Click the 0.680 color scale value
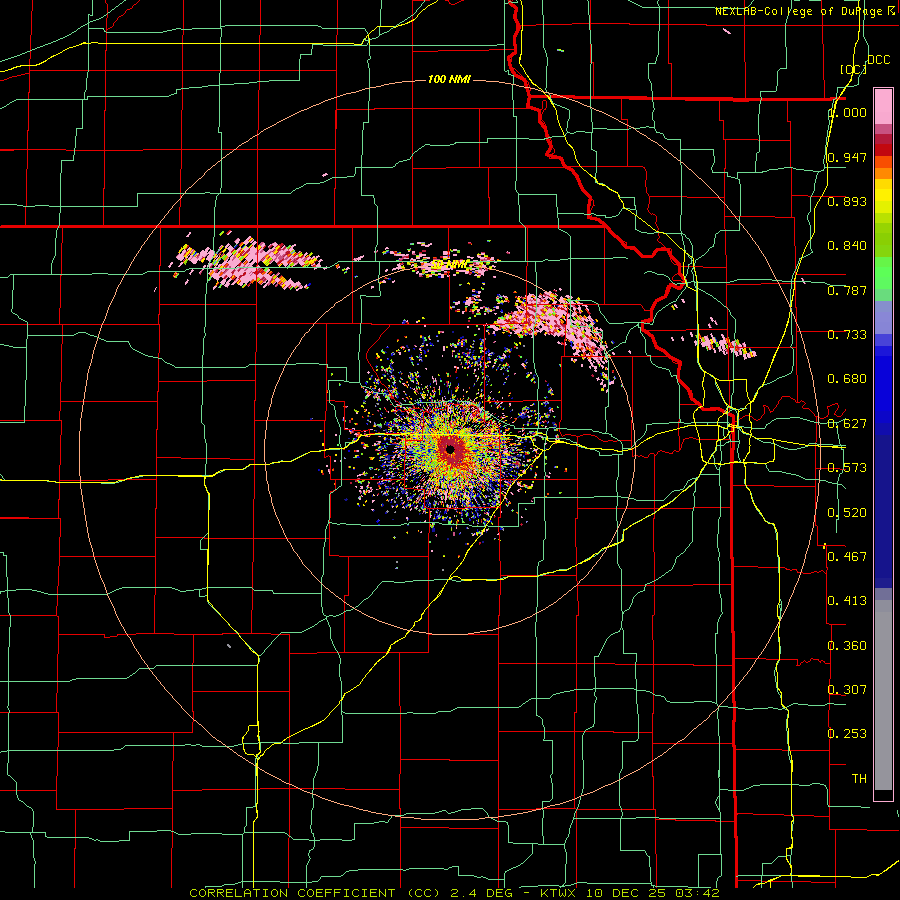This screenshot has height=900, width=900. (847, 379)
